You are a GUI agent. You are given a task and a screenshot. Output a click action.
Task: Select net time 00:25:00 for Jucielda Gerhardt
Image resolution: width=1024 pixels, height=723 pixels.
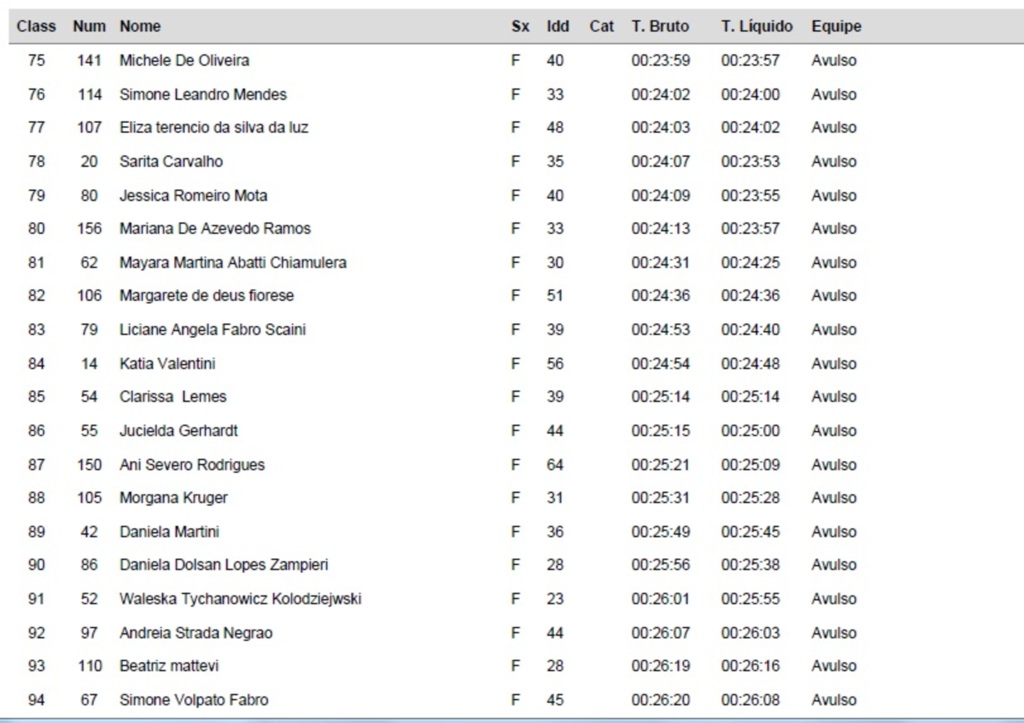[x=750, y=431]
